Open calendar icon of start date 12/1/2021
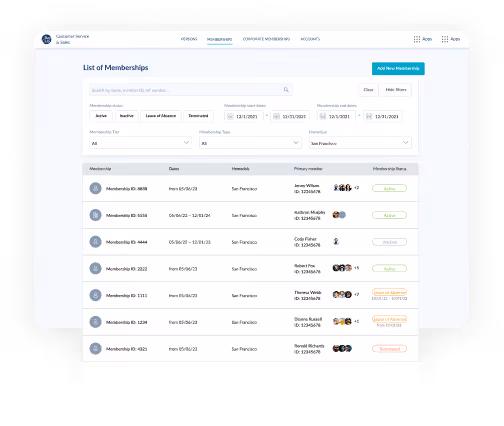The image size is (504, 426). click(x=230, y=116)
